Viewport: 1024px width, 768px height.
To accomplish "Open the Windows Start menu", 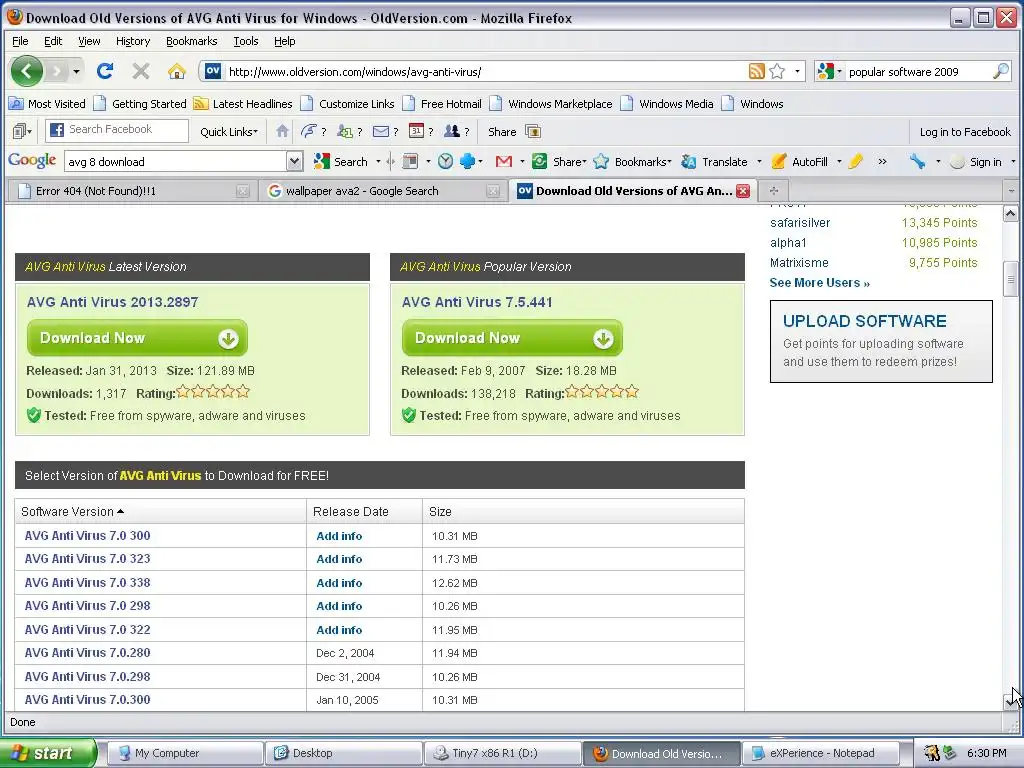I will 48,753.
